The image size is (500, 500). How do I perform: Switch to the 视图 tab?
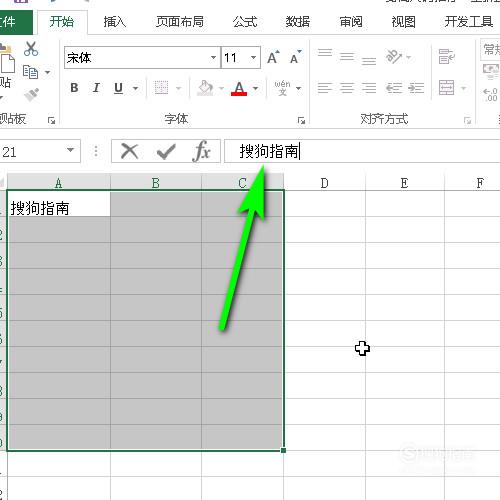click(x=403, y=22)
